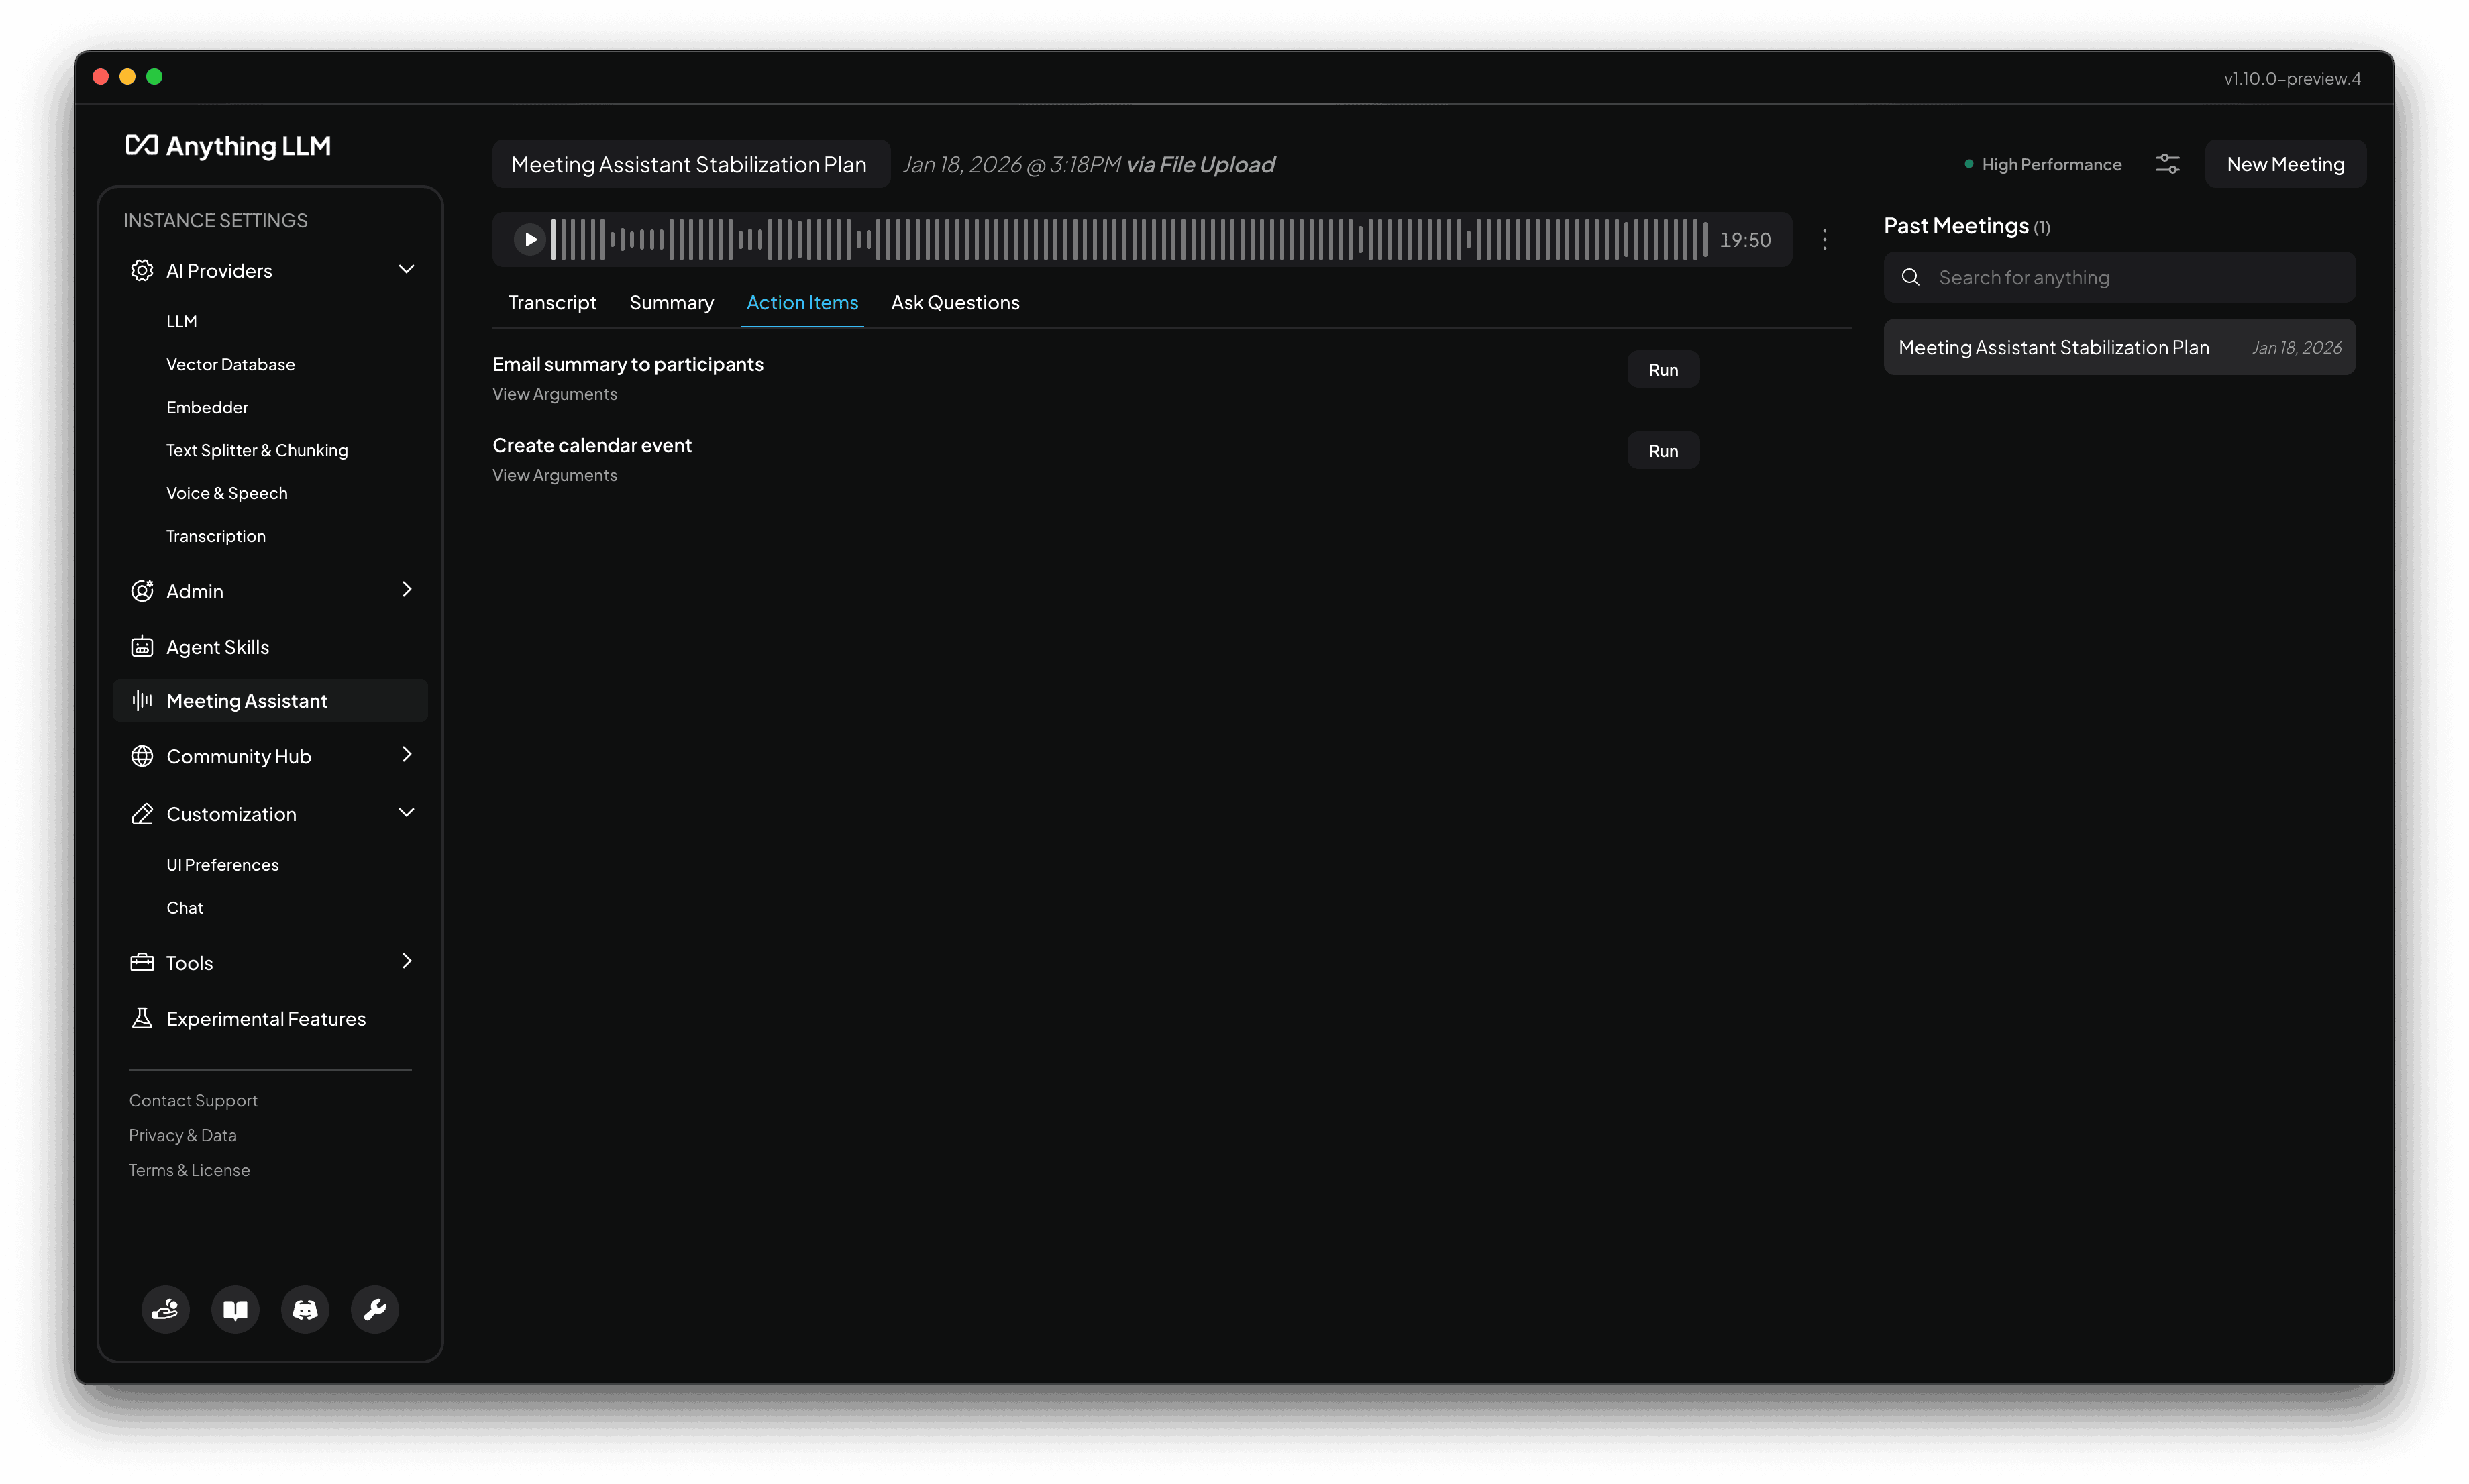Open Agent Skills settings
2469x1484 pixels.
coord(217,647)
